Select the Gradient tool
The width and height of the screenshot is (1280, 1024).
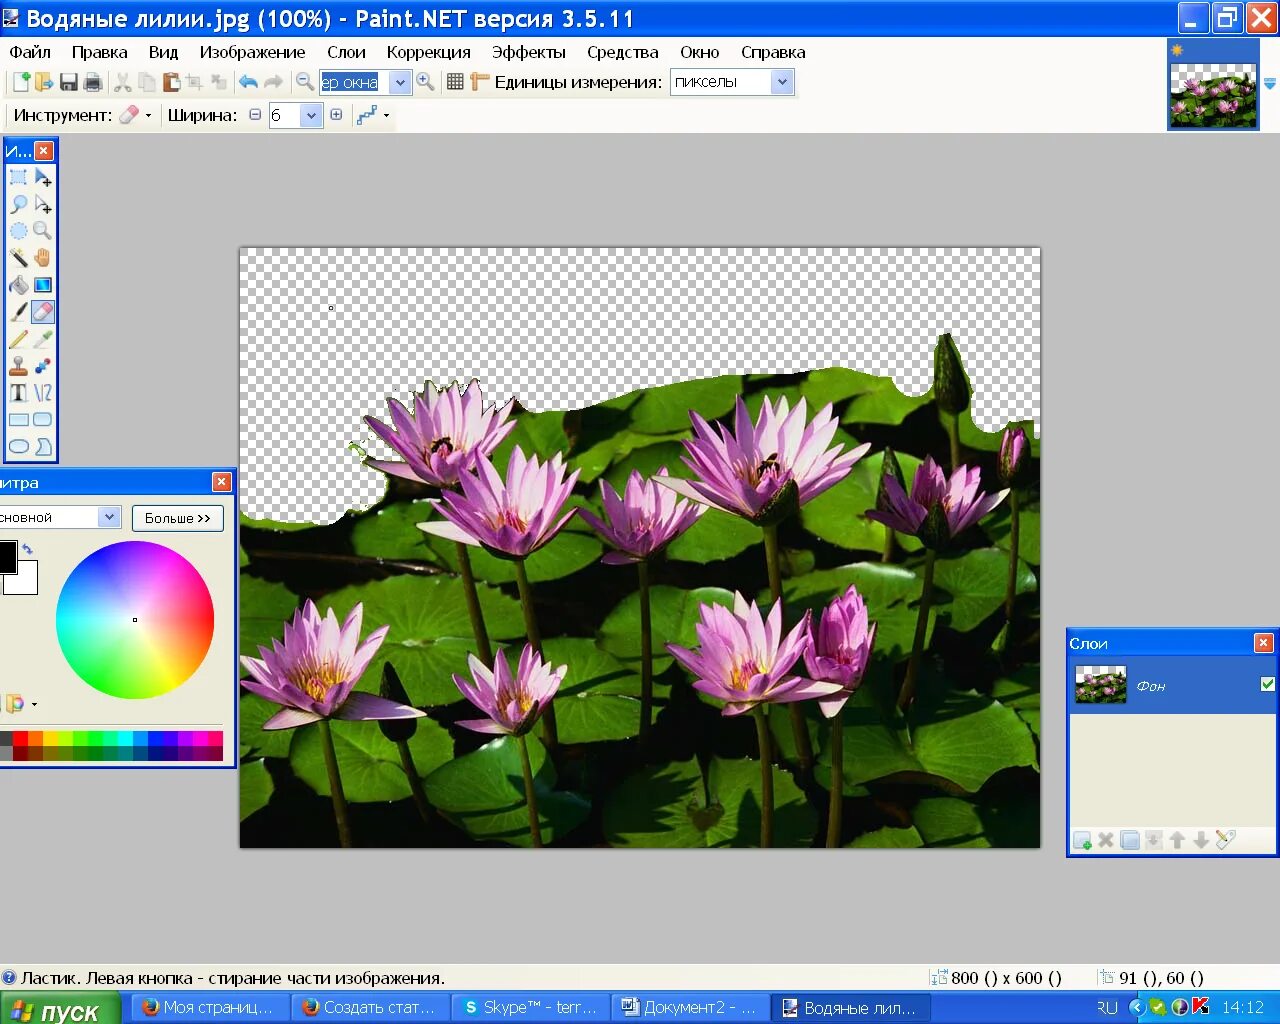(x=43, y=285)
